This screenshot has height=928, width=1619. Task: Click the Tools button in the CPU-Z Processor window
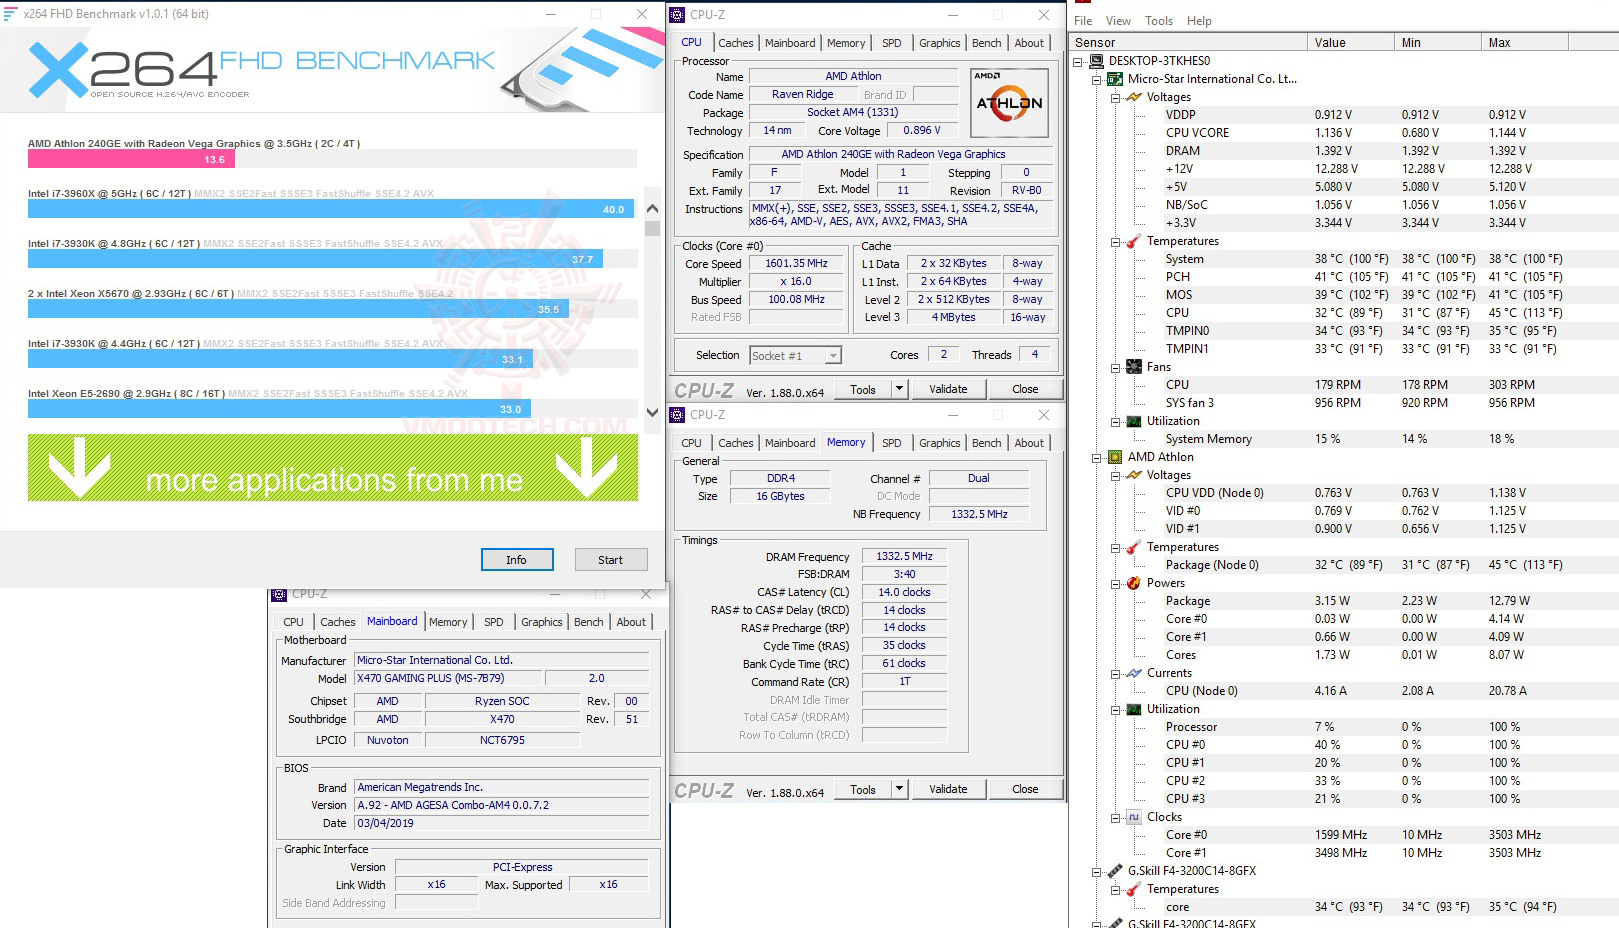pos(863,389)
